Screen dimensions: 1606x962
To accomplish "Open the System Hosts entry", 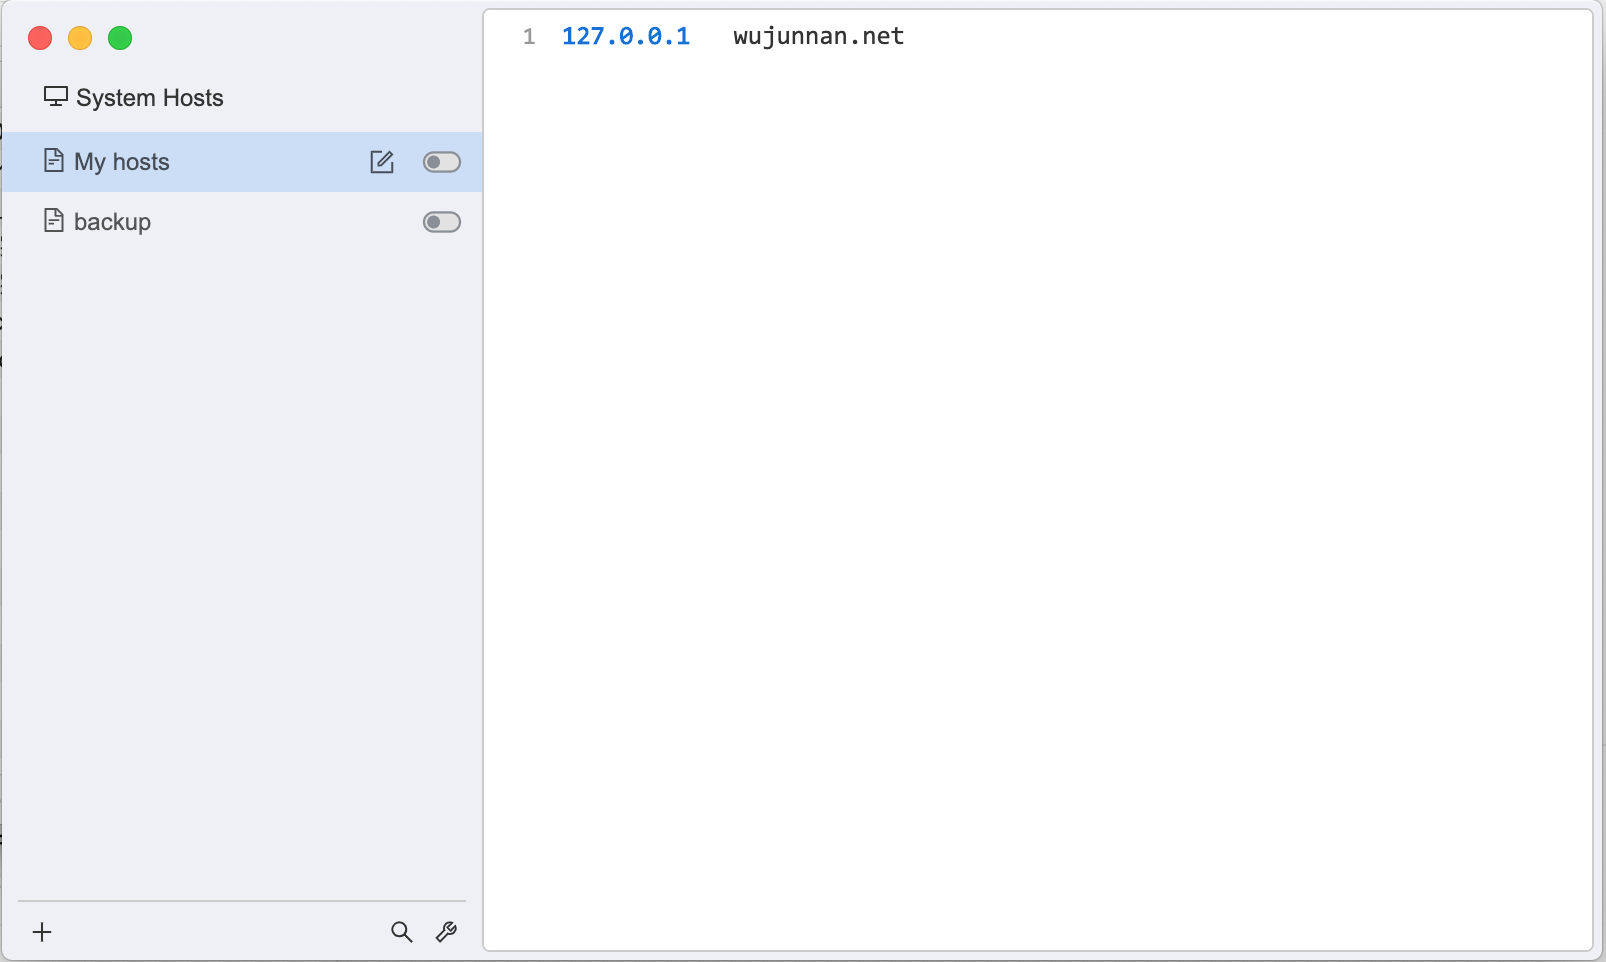I will 242,98.
